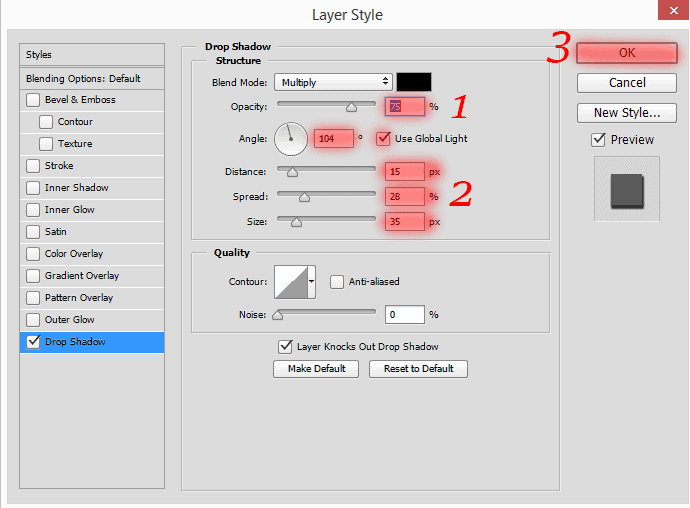Select the Outer Glow row label
Image resolution: width=690 pixels, height=508 pixels.
pyautogui.click(x=70, y=320)
